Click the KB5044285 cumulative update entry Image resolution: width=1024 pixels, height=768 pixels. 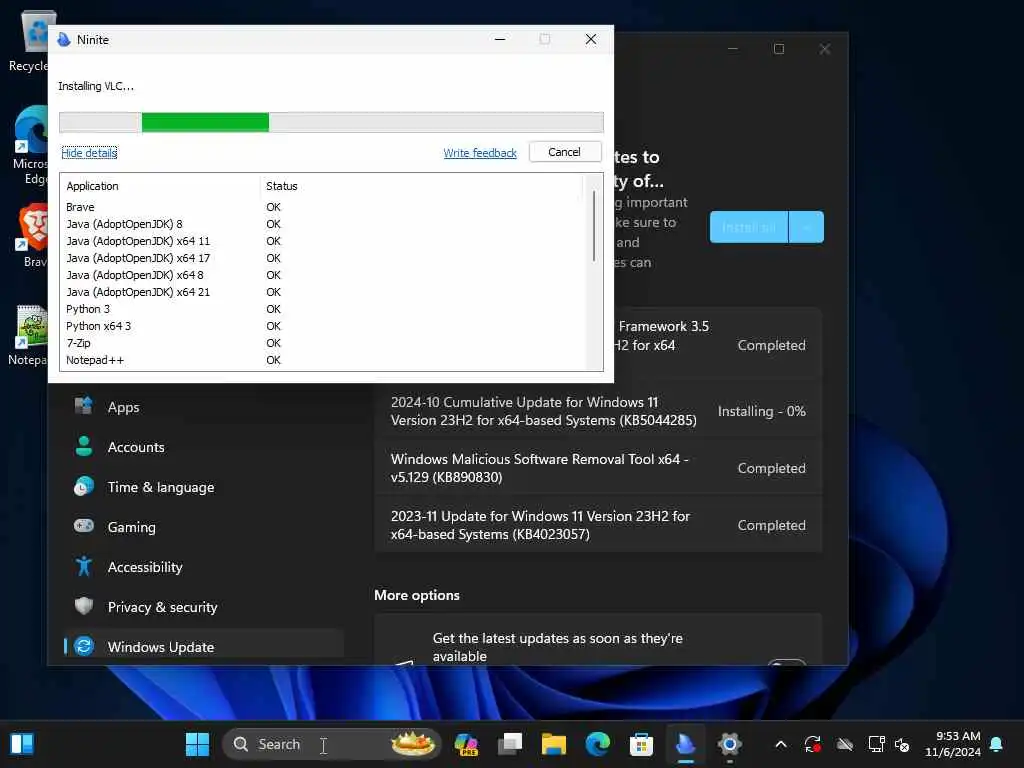[598, 411]
